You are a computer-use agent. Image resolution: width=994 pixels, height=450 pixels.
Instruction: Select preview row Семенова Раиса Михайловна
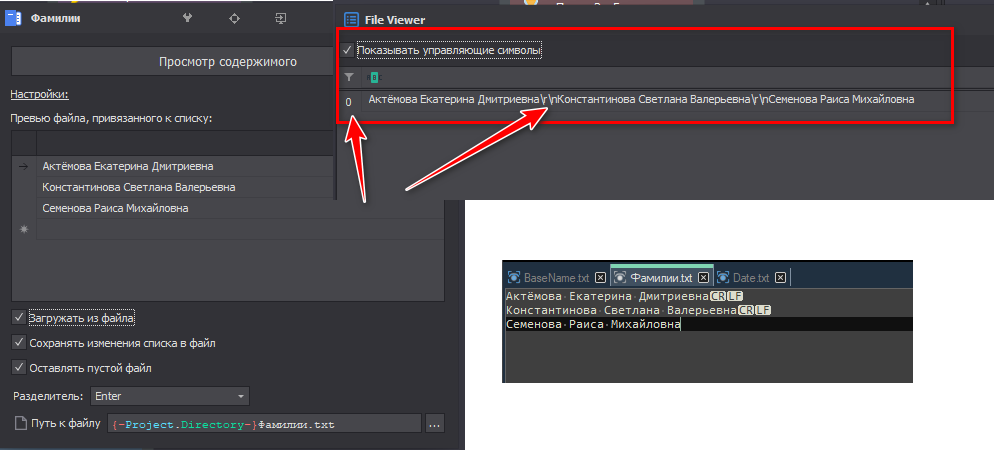pyautogui.click(x=185, y=208)
